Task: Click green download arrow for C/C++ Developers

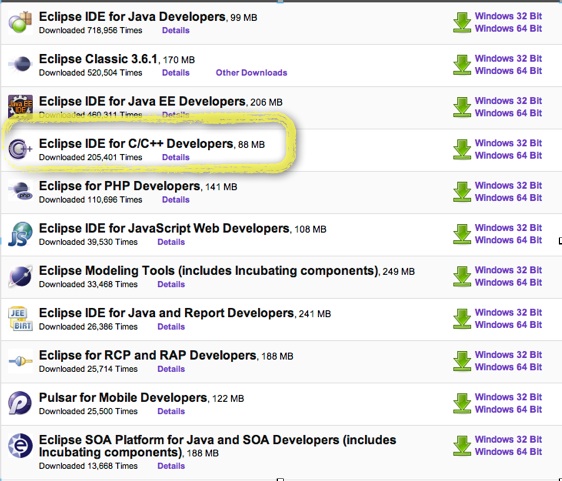Action: (462, 149)
